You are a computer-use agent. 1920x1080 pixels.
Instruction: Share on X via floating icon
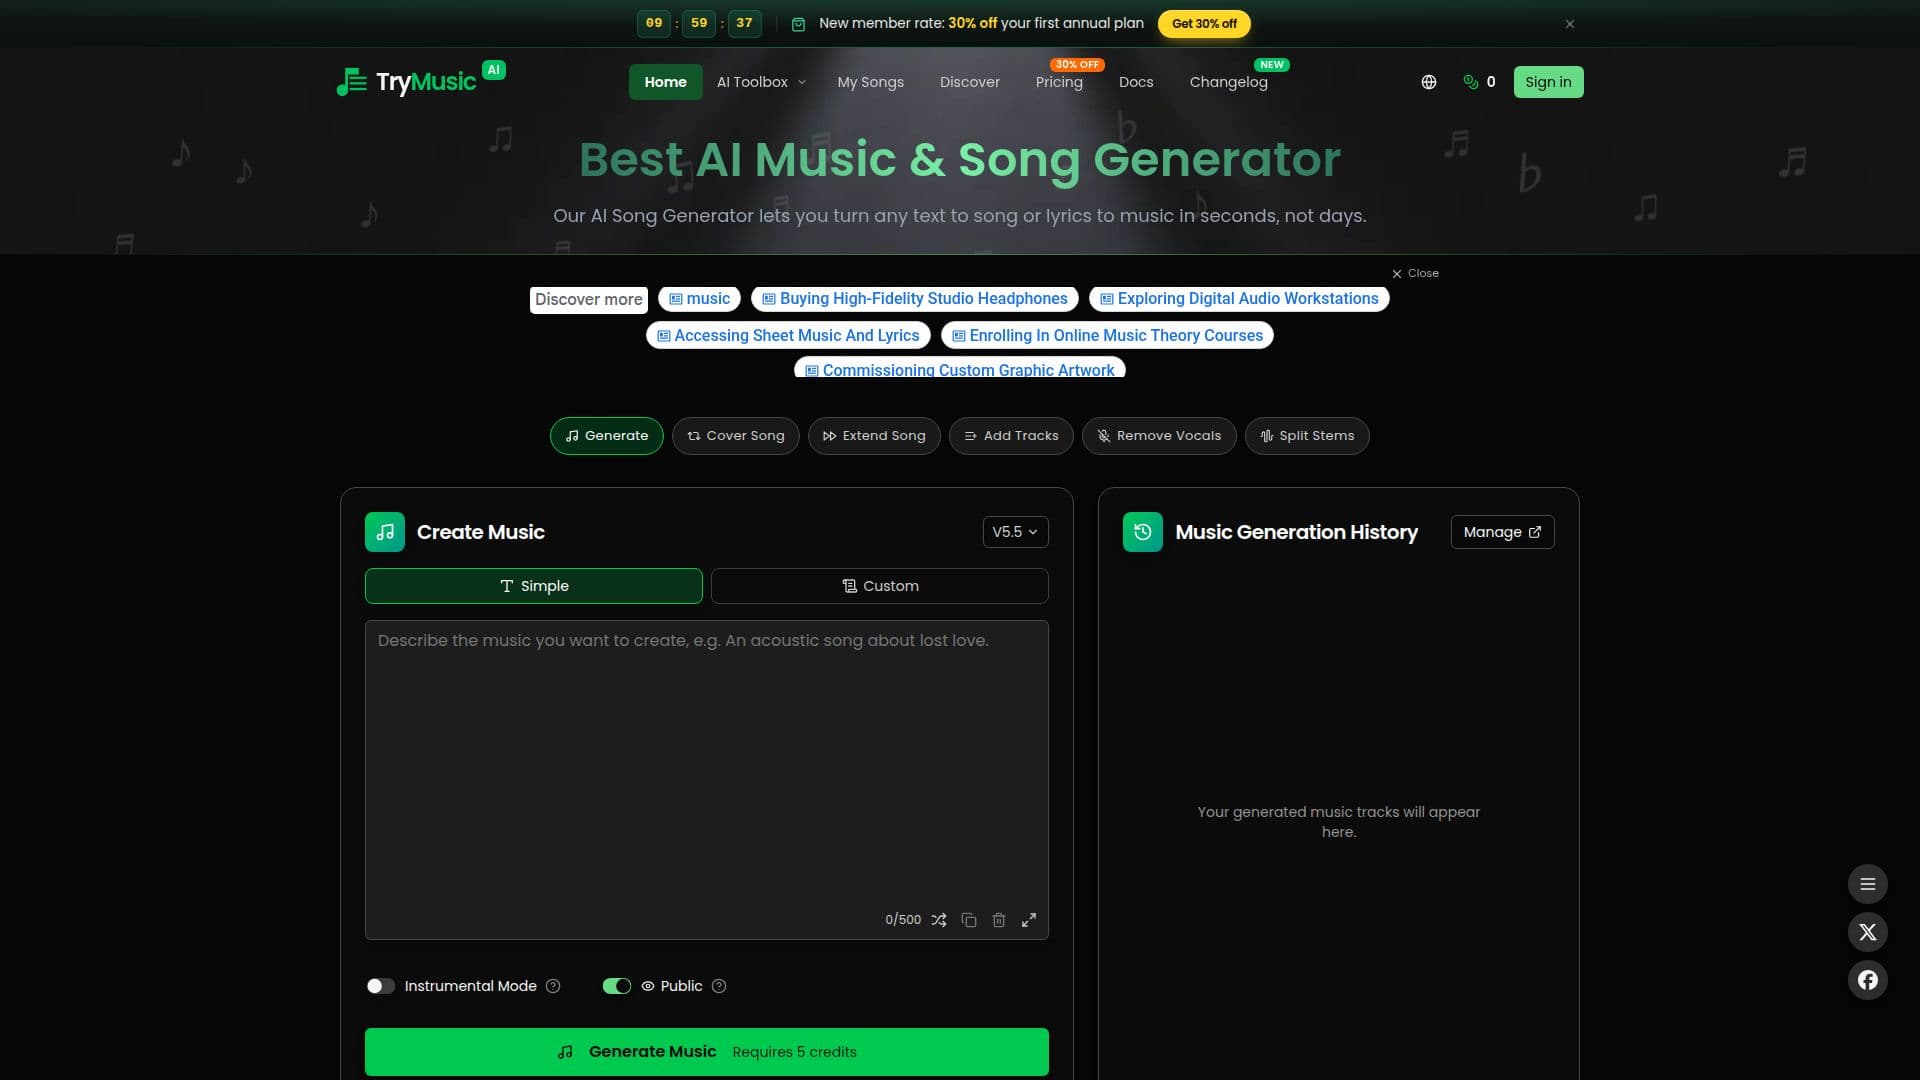click(1867, 932)
